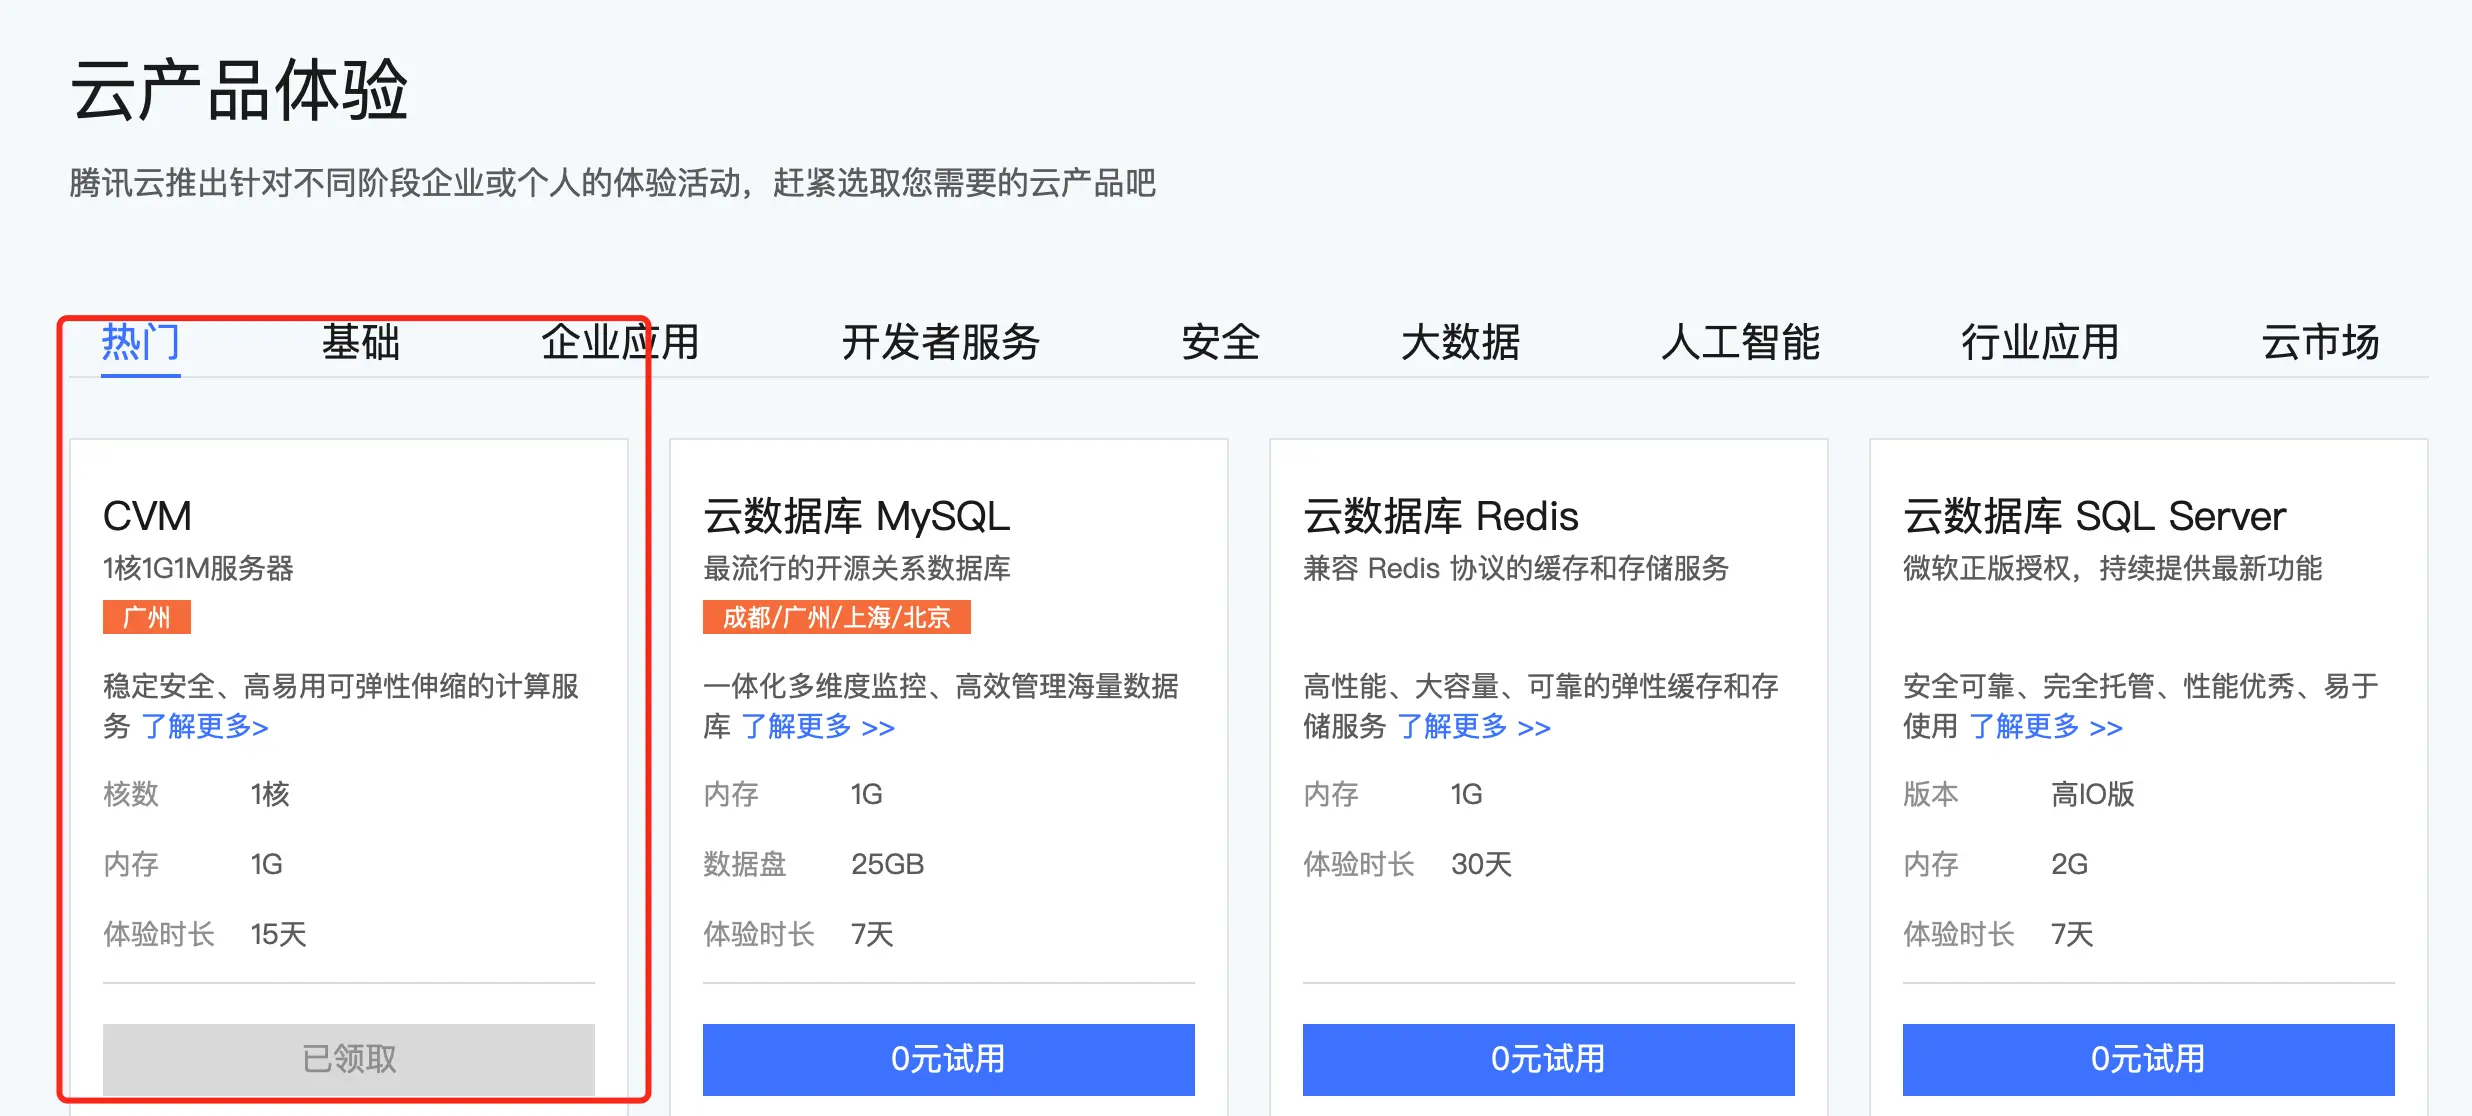Open 了解更多 link for 云数据库 MySQL
2472x1116 pixels.
tap(818, 726)
